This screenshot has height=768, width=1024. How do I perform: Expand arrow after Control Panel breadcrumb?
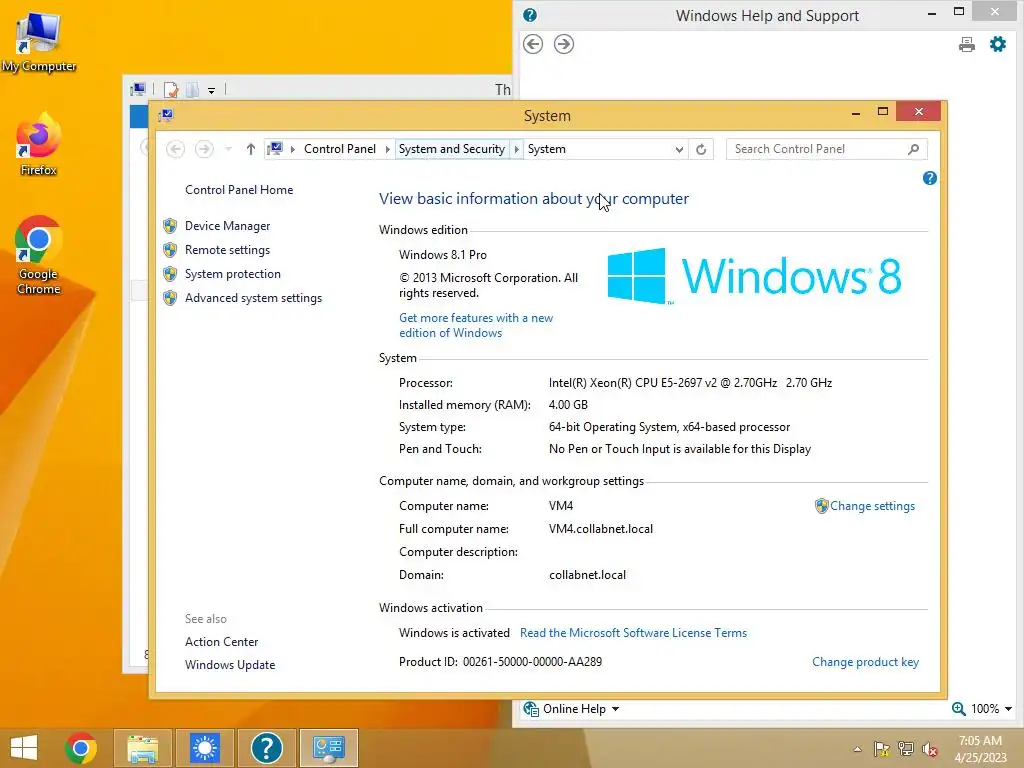point(387,150)
